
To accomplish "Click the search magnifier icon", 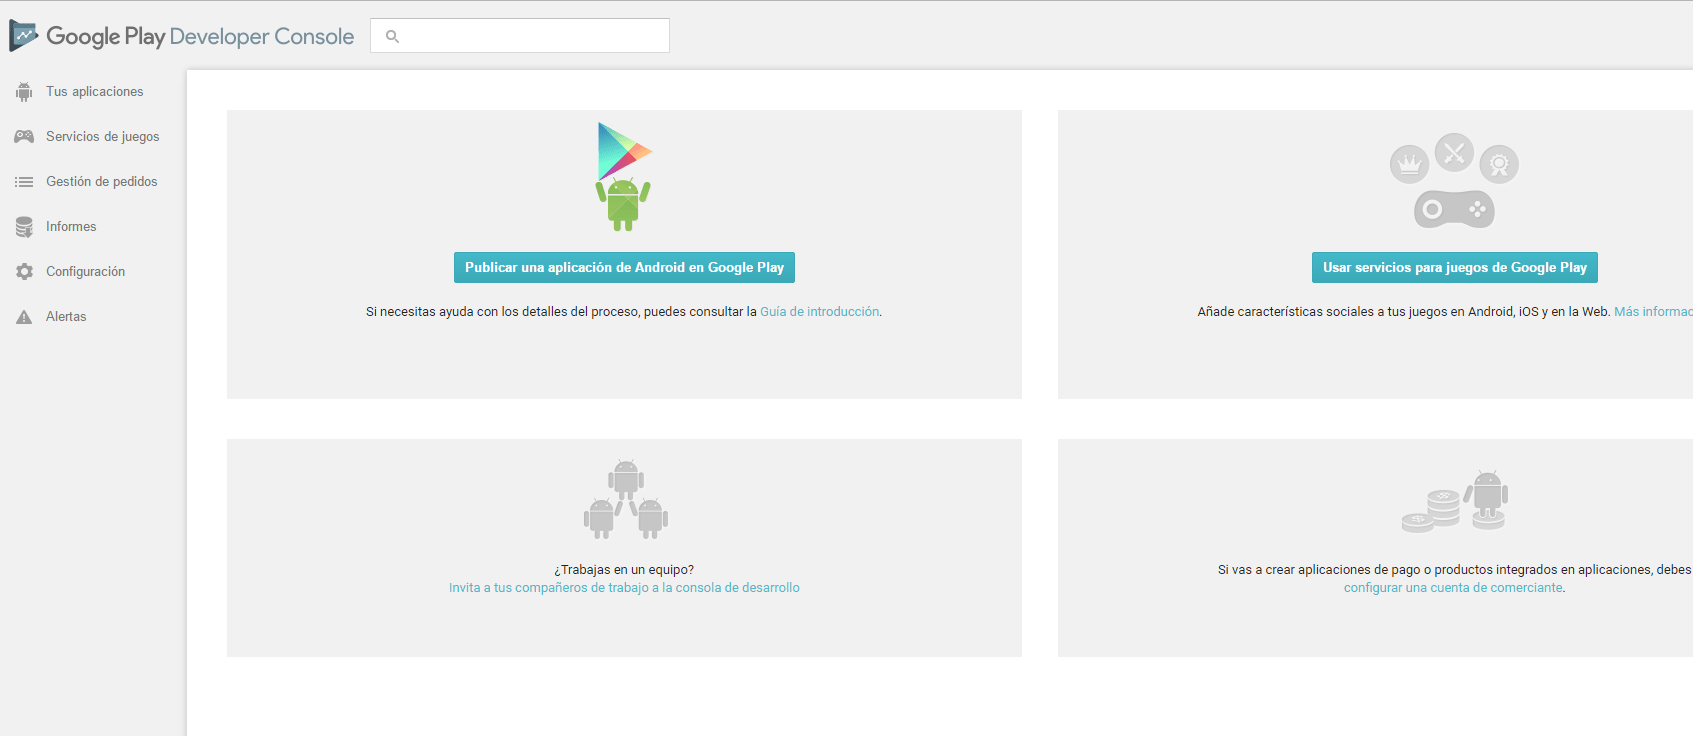I will (x=392, y=36).
